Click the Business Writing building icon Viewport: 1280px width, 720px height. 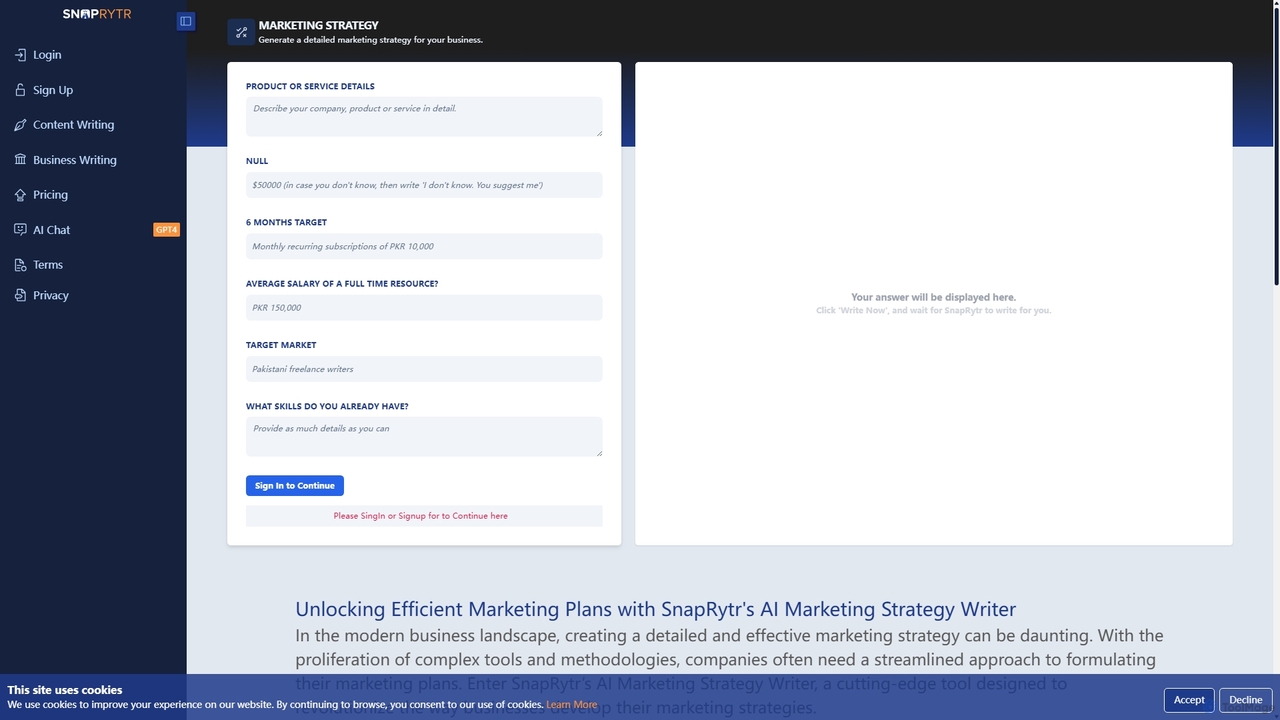coord(20,160)
